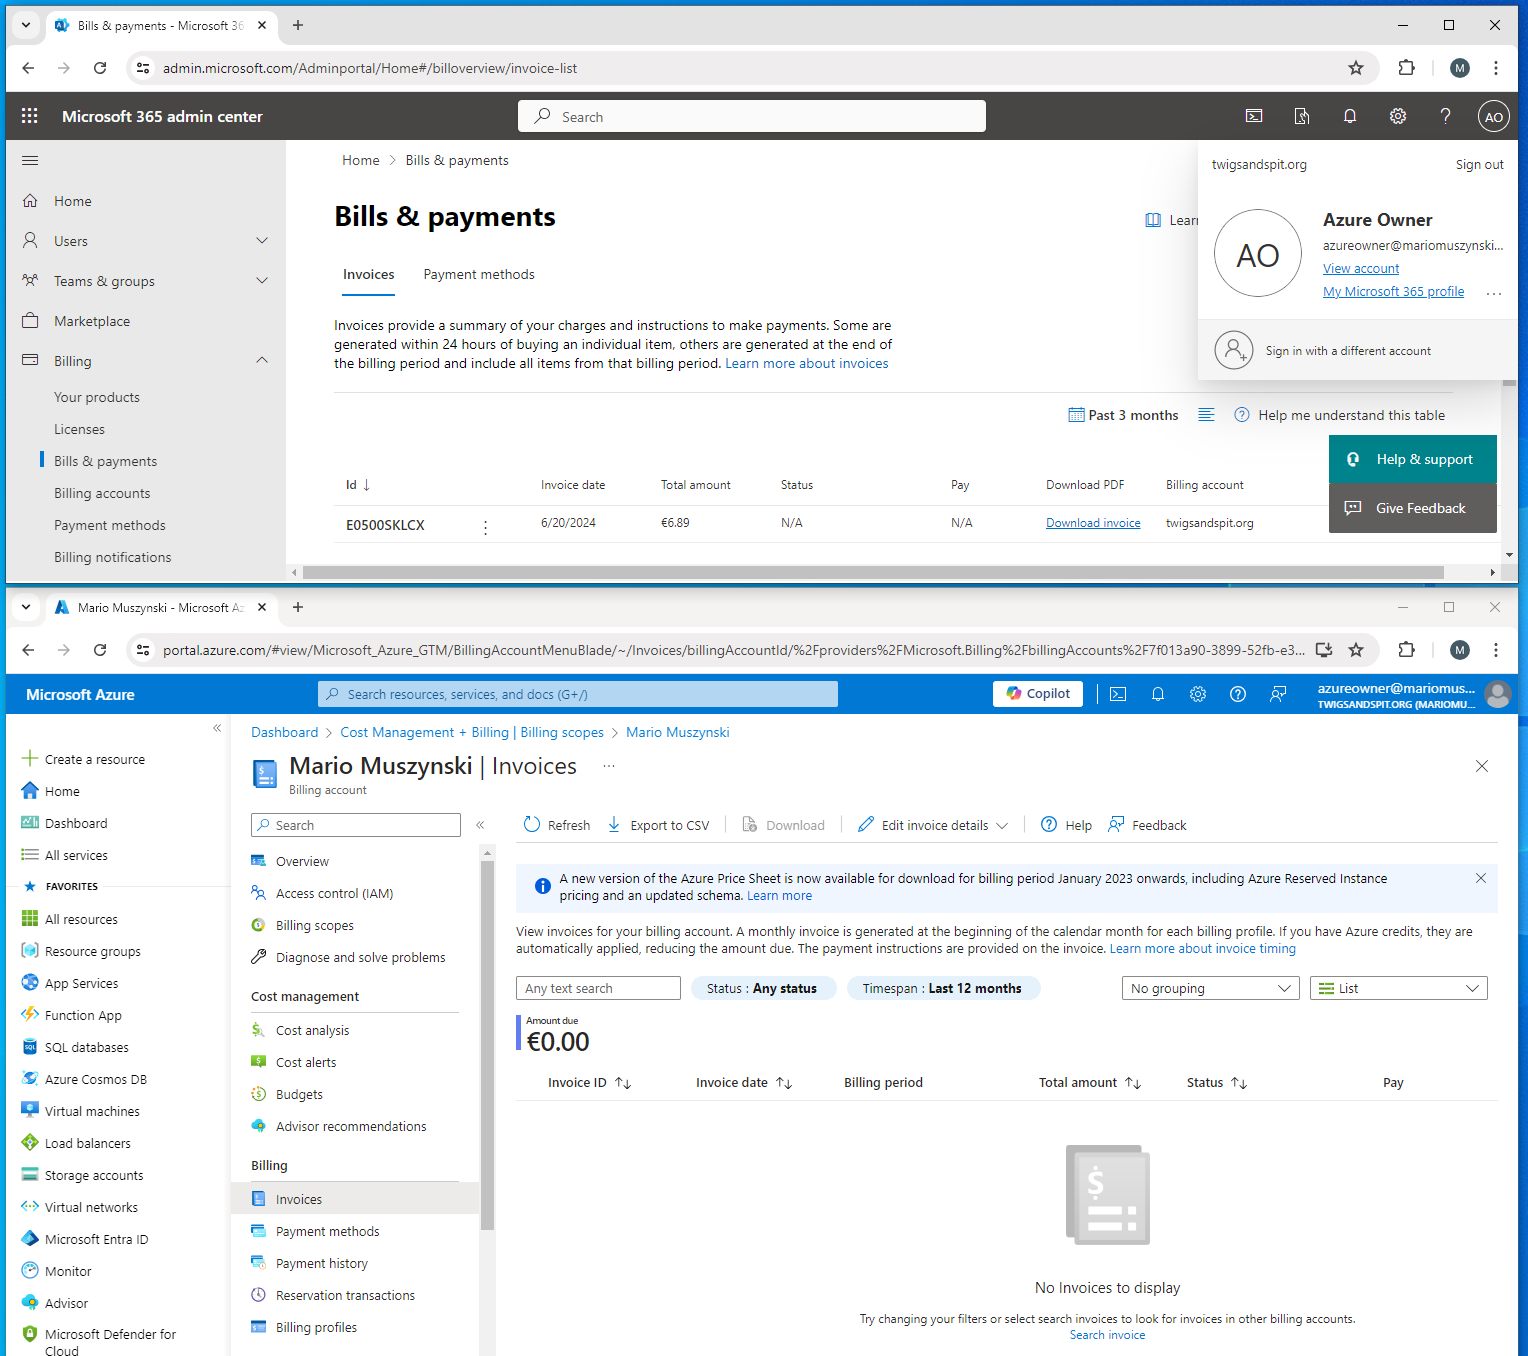Open the Timespan Last 12 months filter

tap(942, 988)
